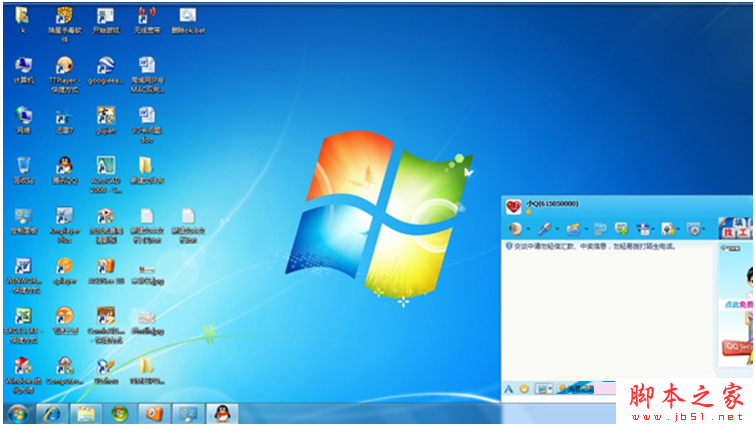Launch the Google Earth desktop shortcut

point(105,70)
